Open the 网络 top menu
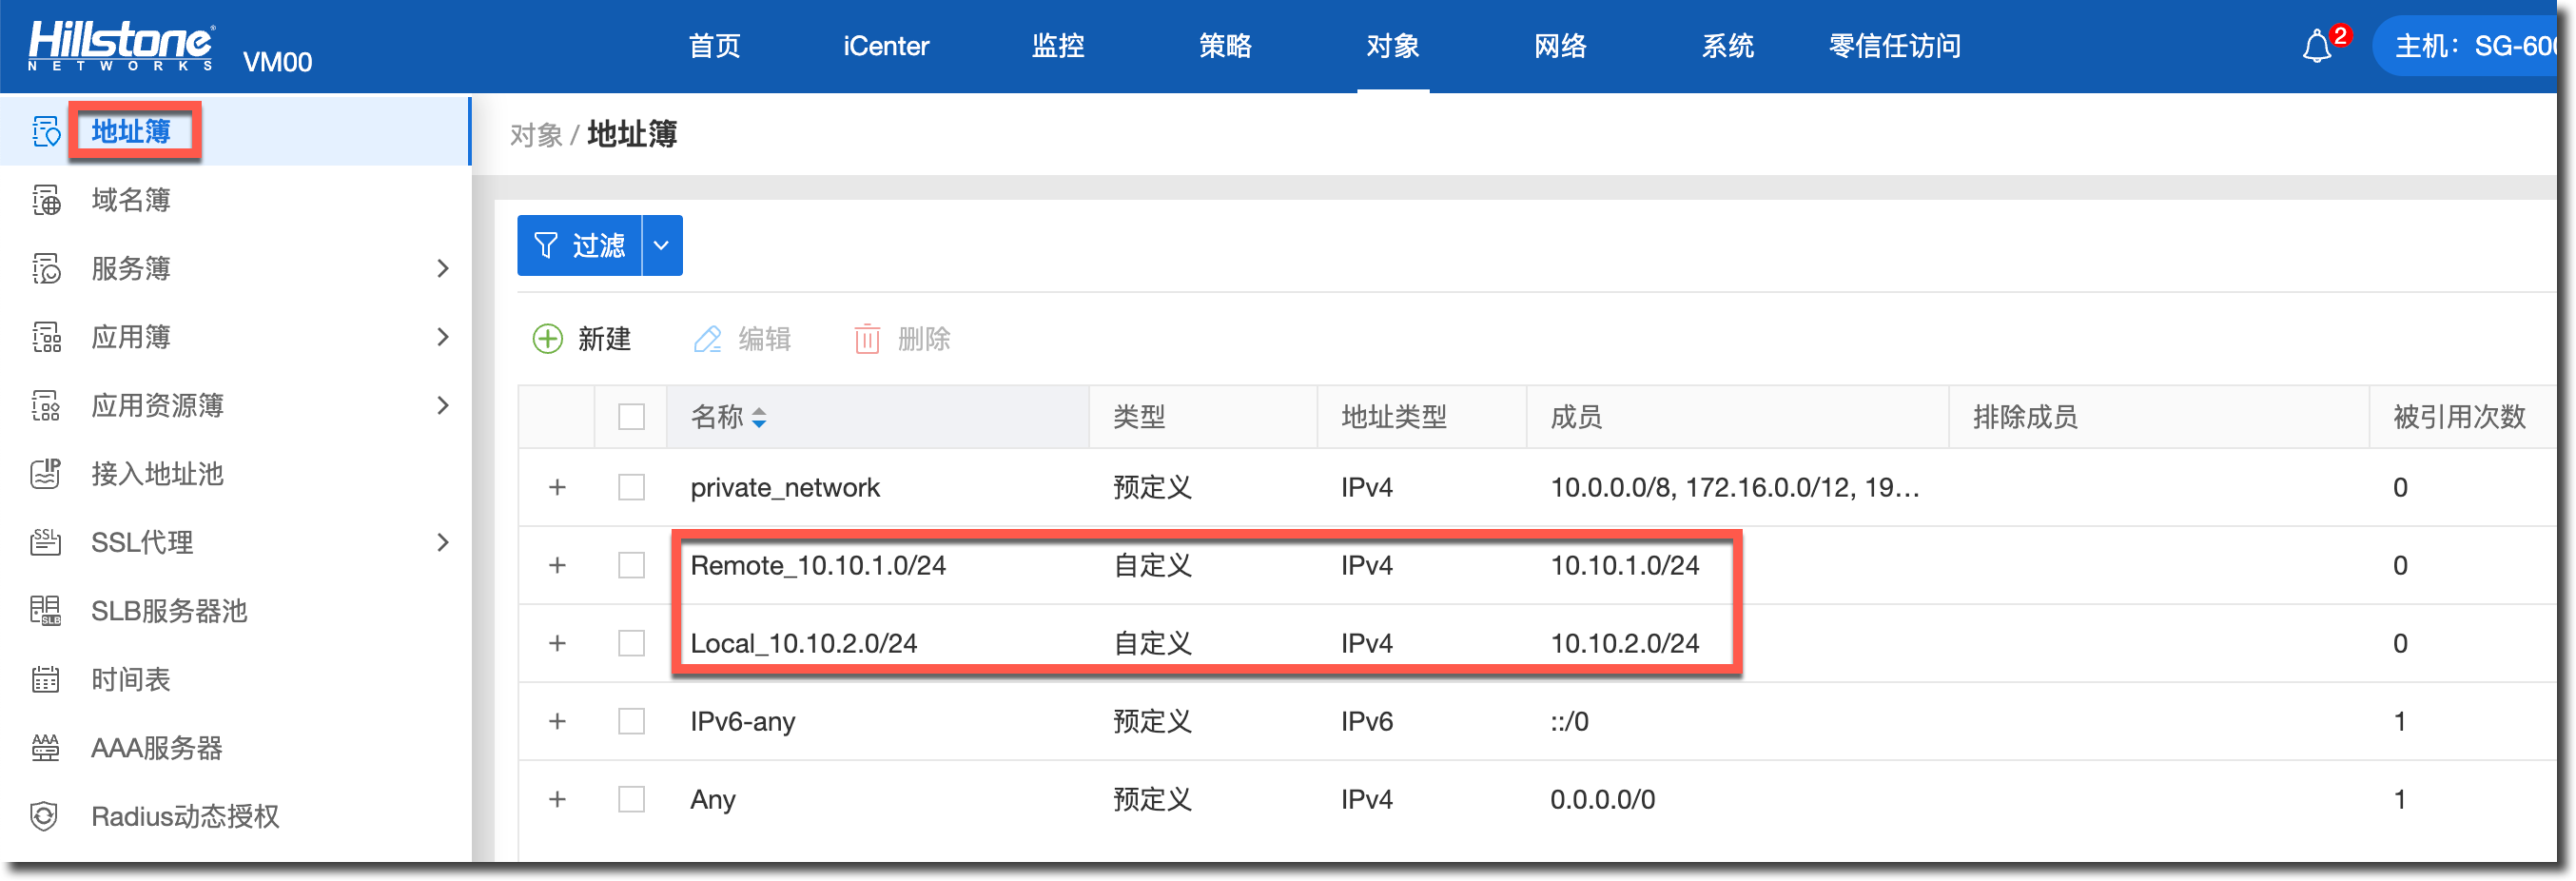 click(1560, 46)
